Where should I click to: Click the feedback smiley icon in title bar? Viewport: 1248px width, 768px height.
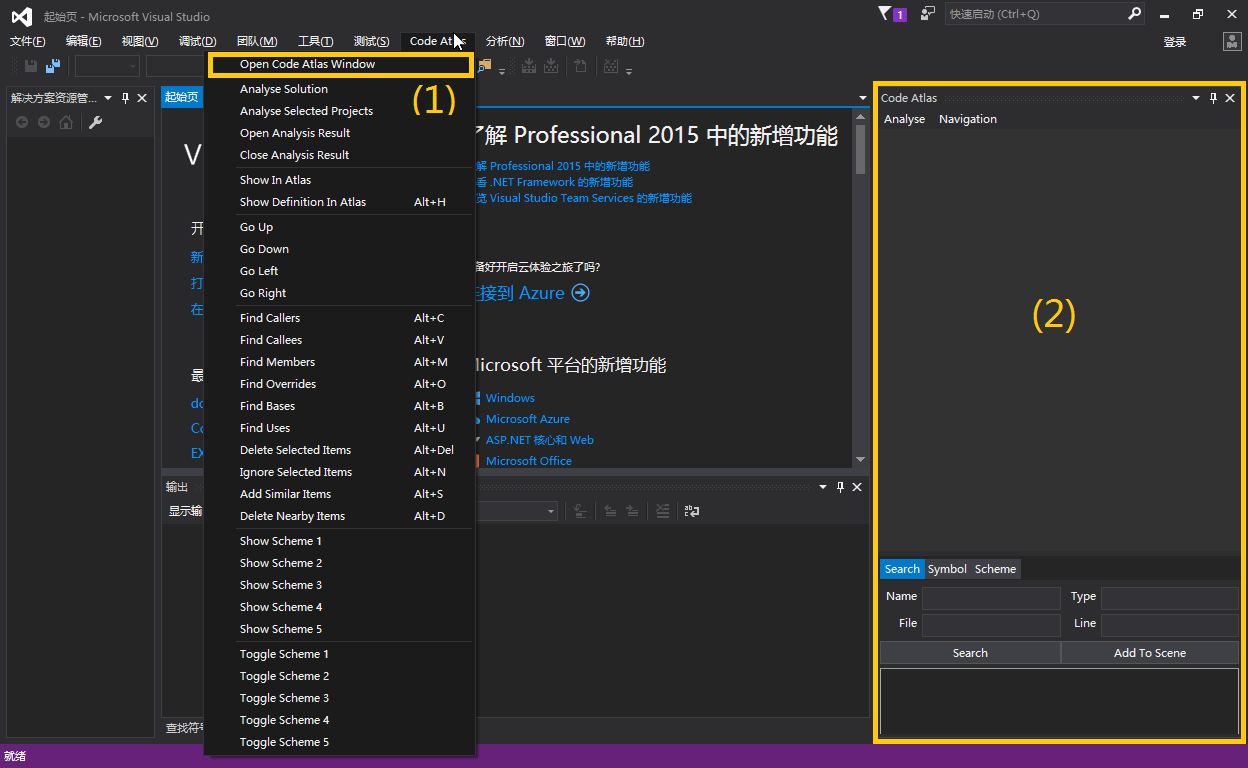point(925,13)
